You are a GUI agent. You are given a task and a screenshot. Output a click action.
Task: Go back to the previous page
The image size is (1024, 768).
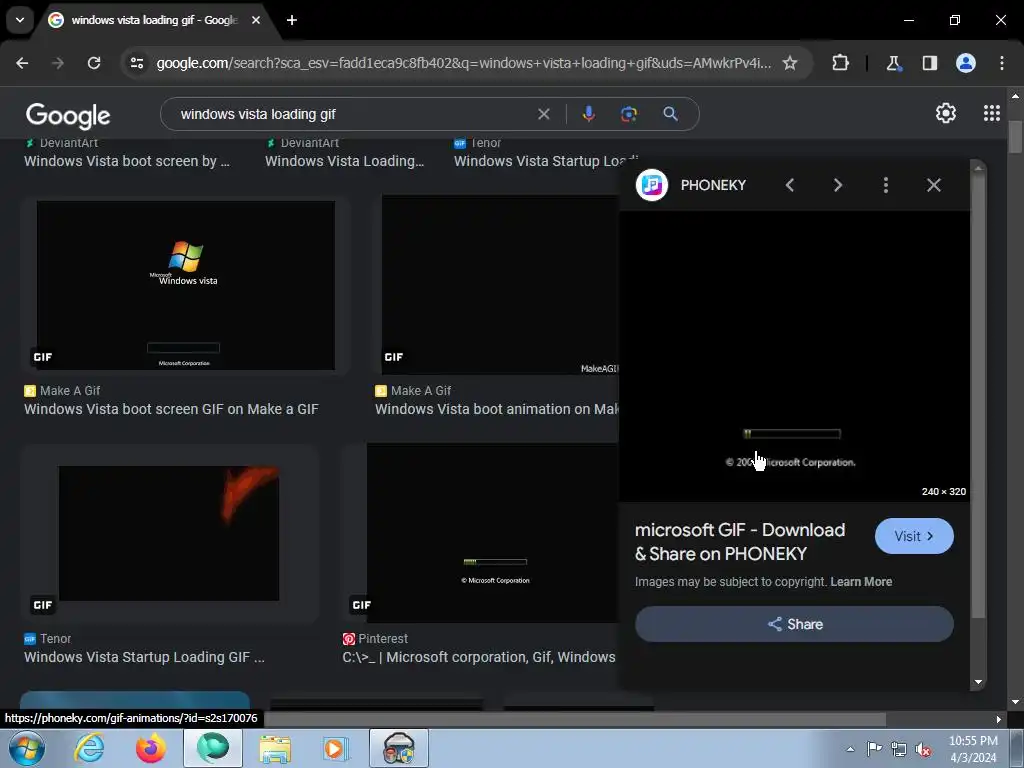[22, 63]
